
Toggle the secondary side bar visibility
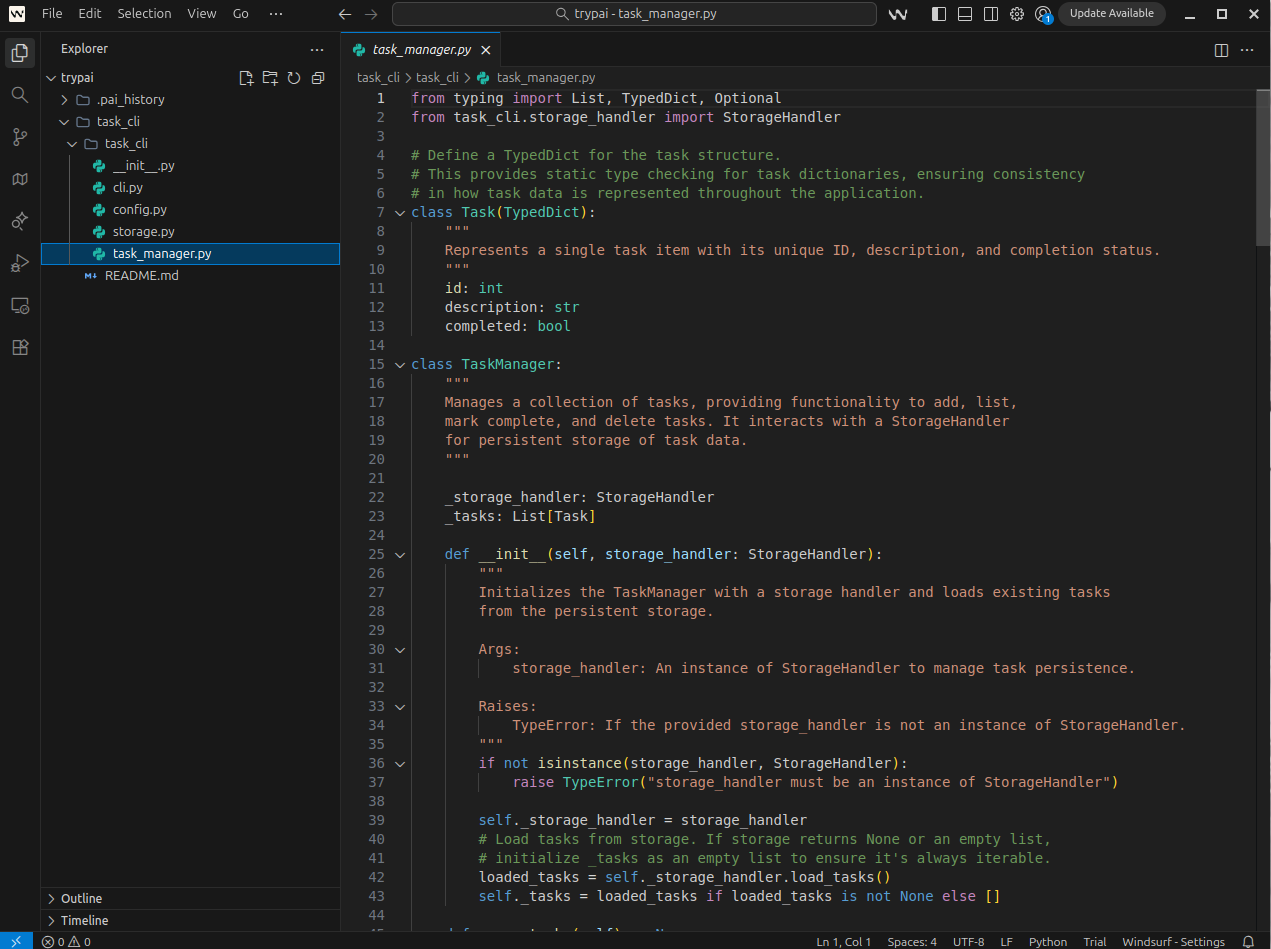point(990,14)
